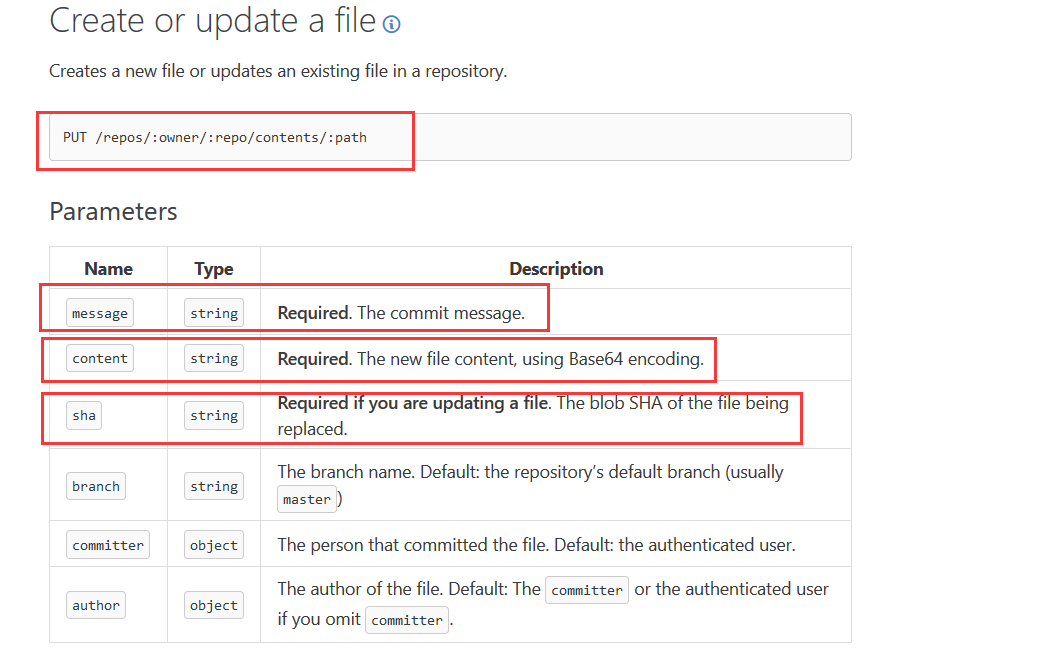Click the info icon beside the page title
This screenshot has height=649, width=1042.
tap(391, 25)
